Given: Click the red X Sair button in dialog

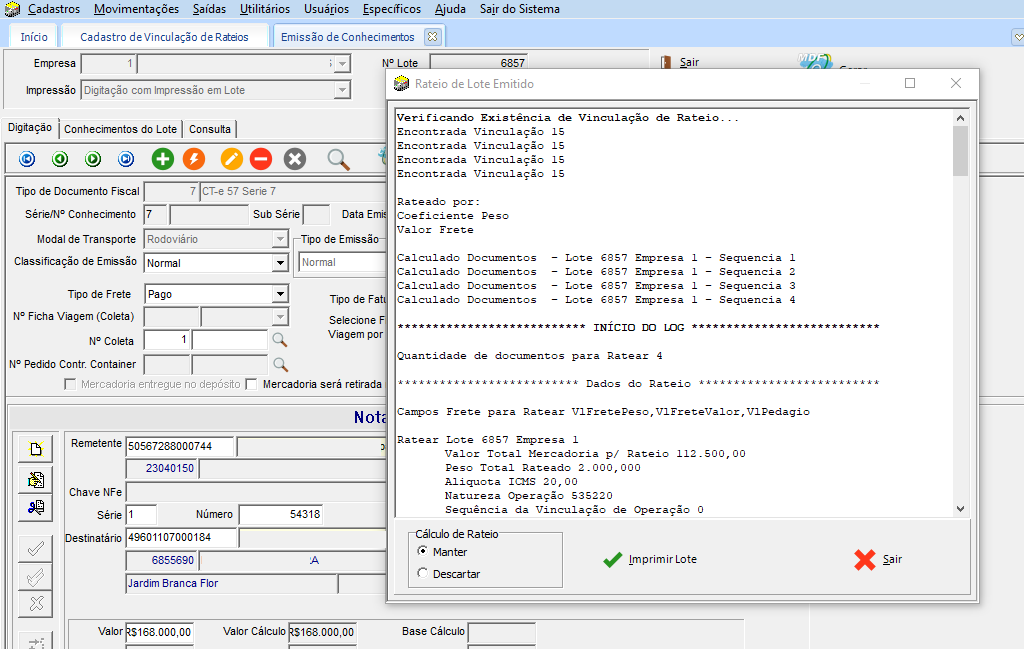Looking at the screenshot, I should pyautogui.click(x=878, y=559).
